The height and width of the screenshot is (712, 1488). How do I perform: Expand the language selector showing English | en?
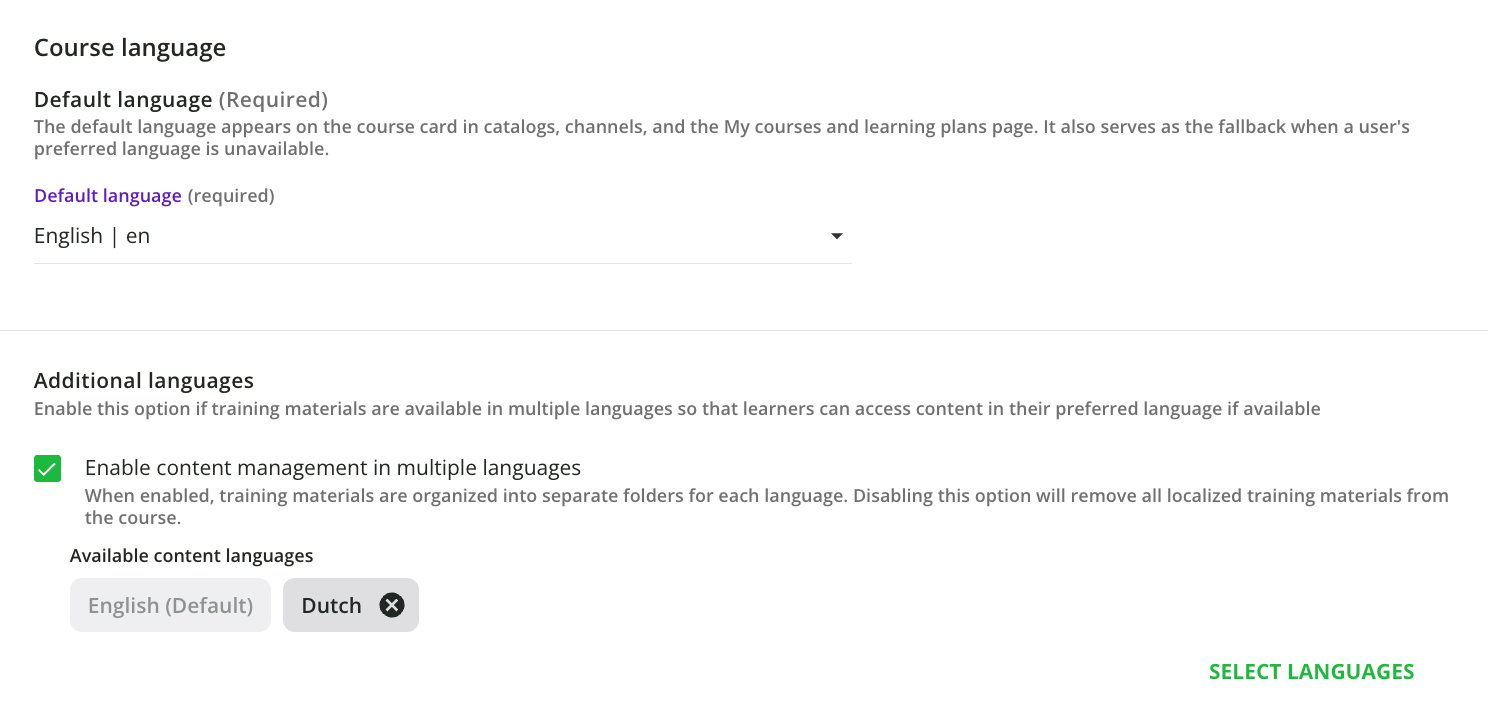(x=838, y=236)
